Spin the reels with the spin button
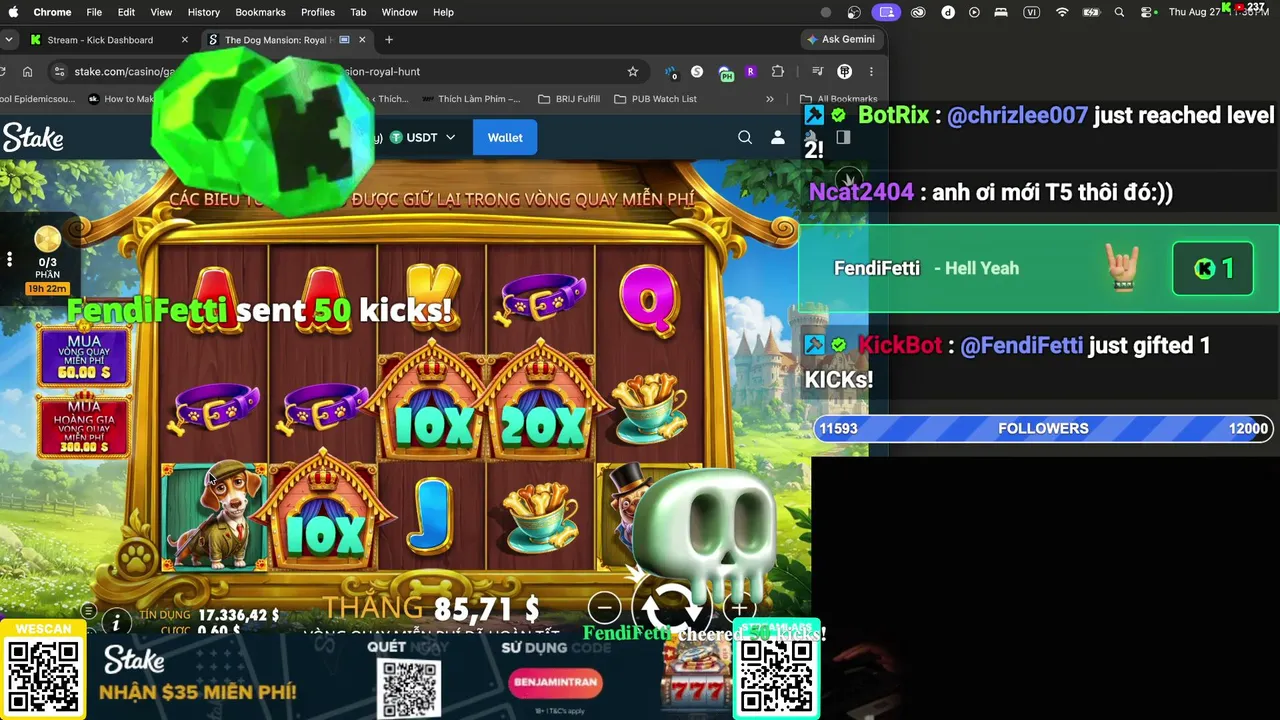Viewport: 1280px width, 720px height. [x=672, y=607]
